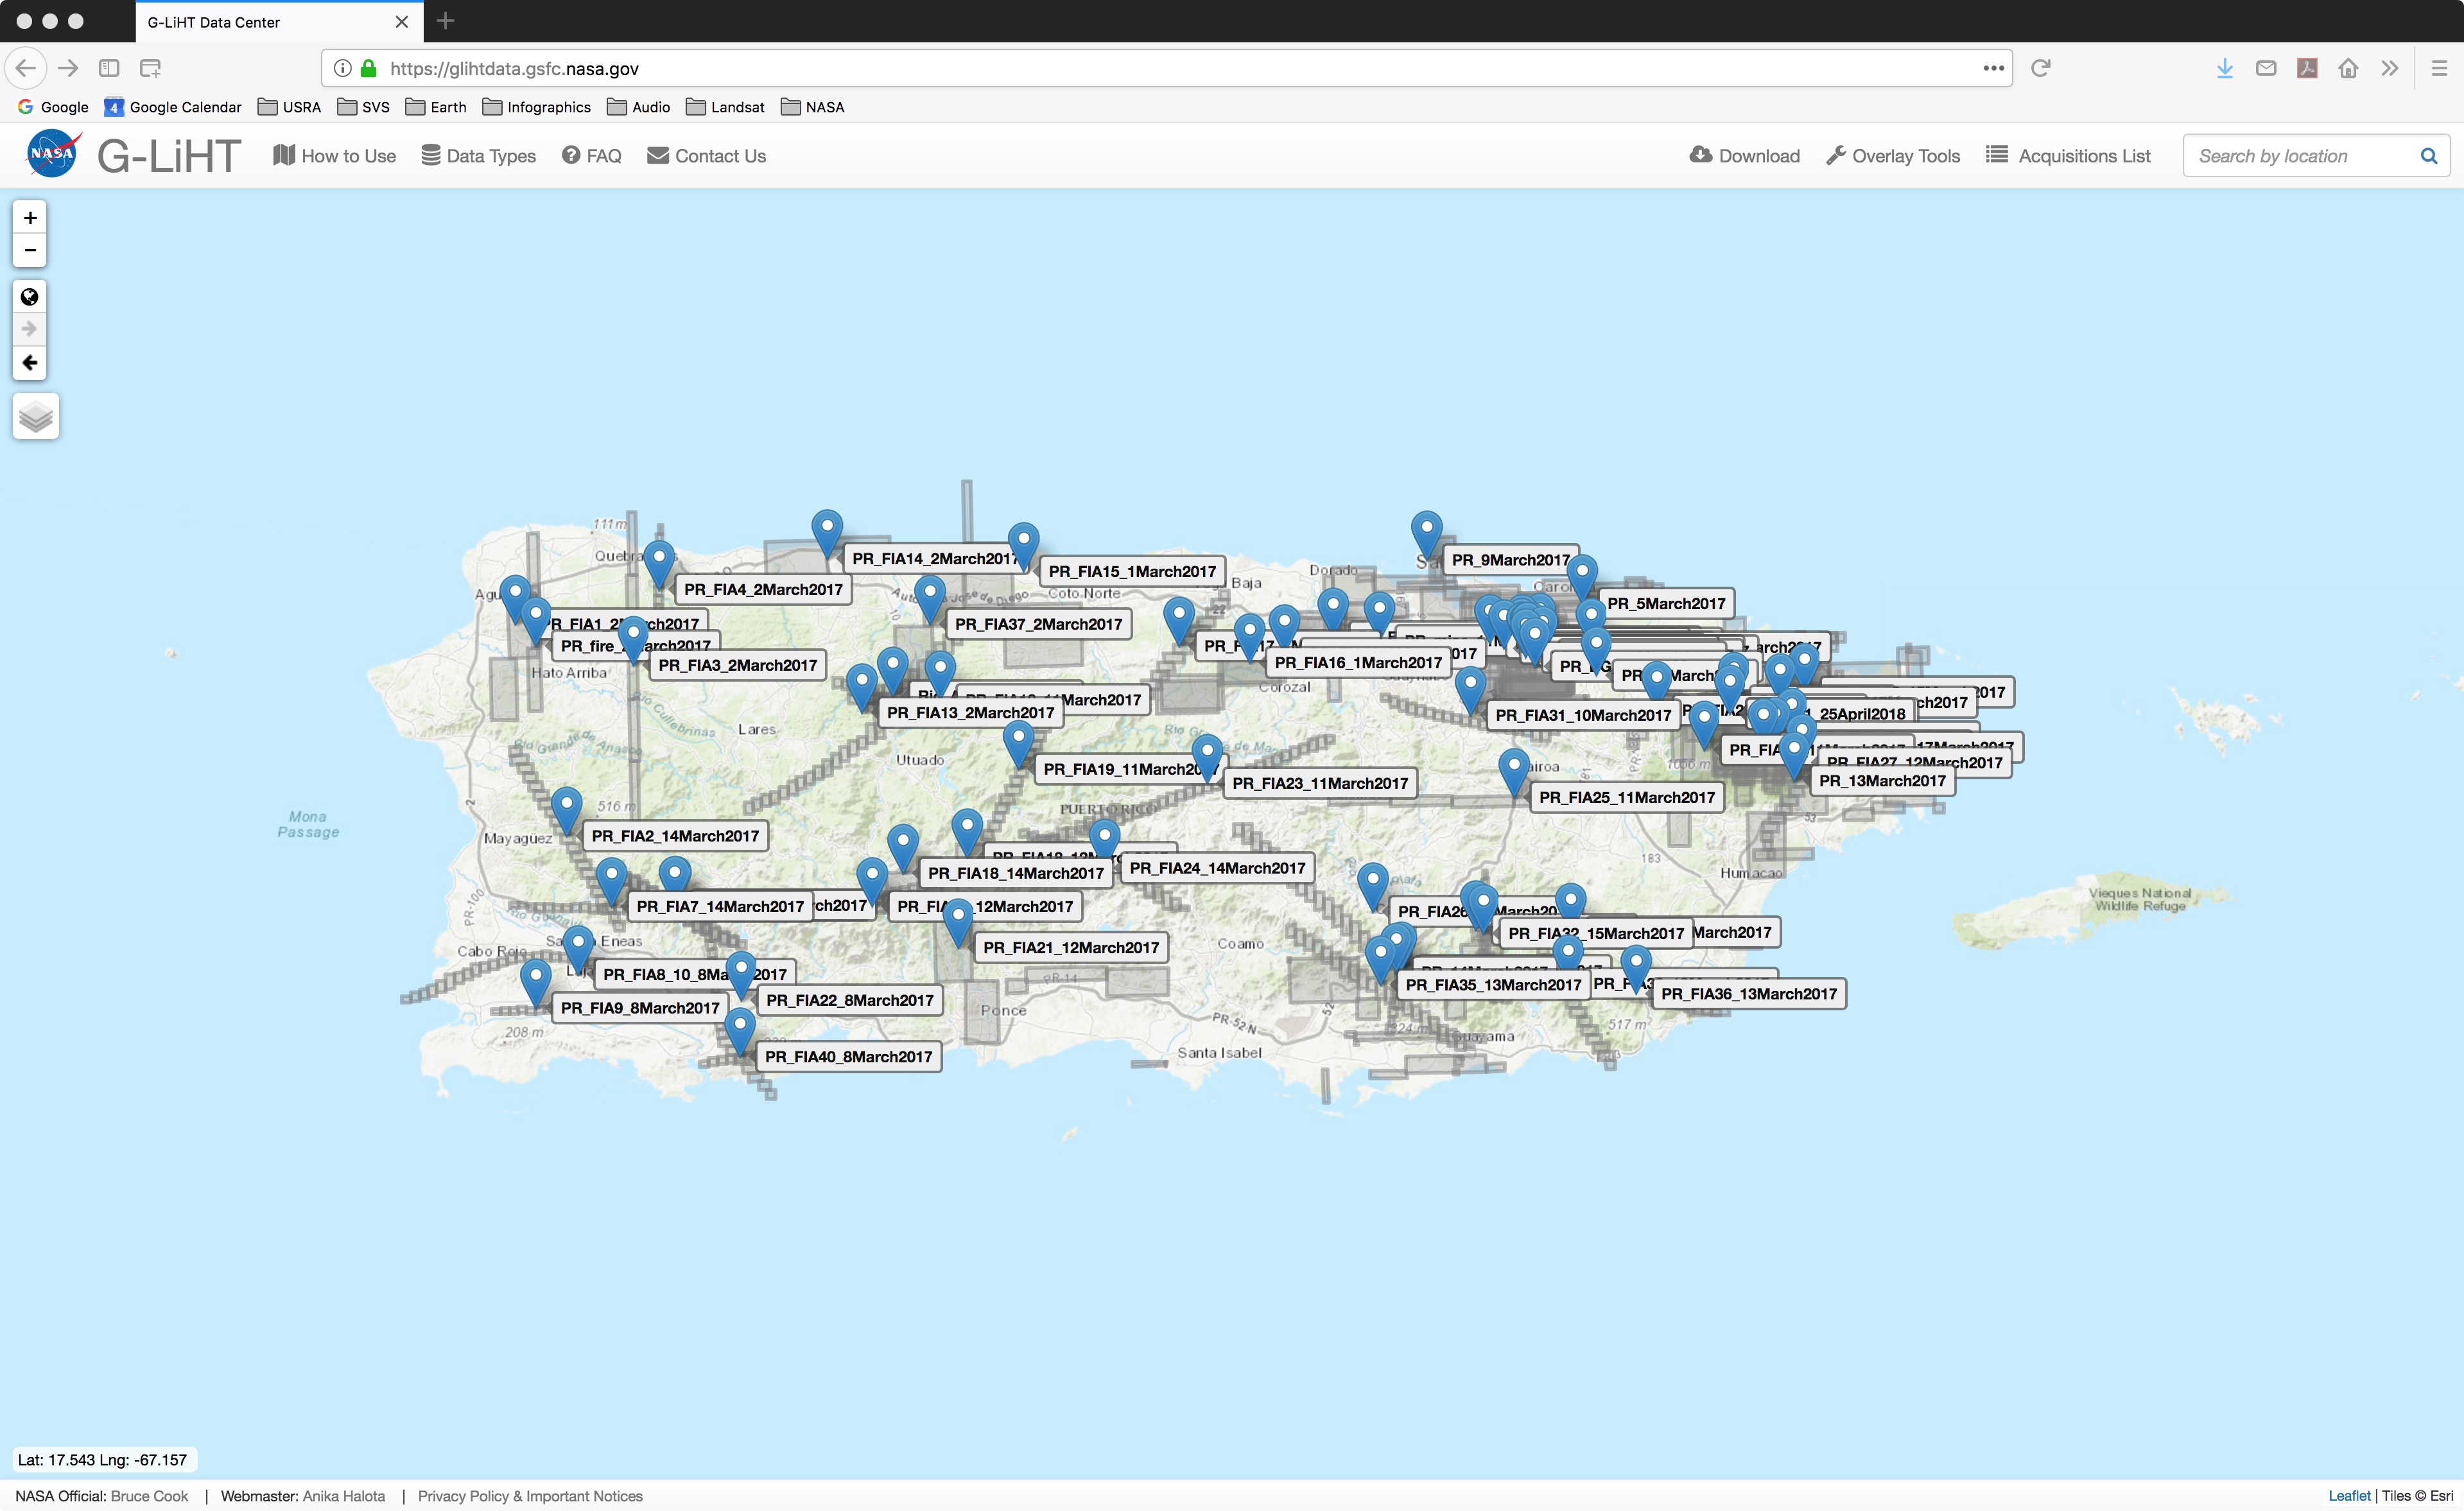Expand the Landsat bookmarks folder
Image resolution: width=2464 pixels, height=1511 pixels.
[726, 107]
